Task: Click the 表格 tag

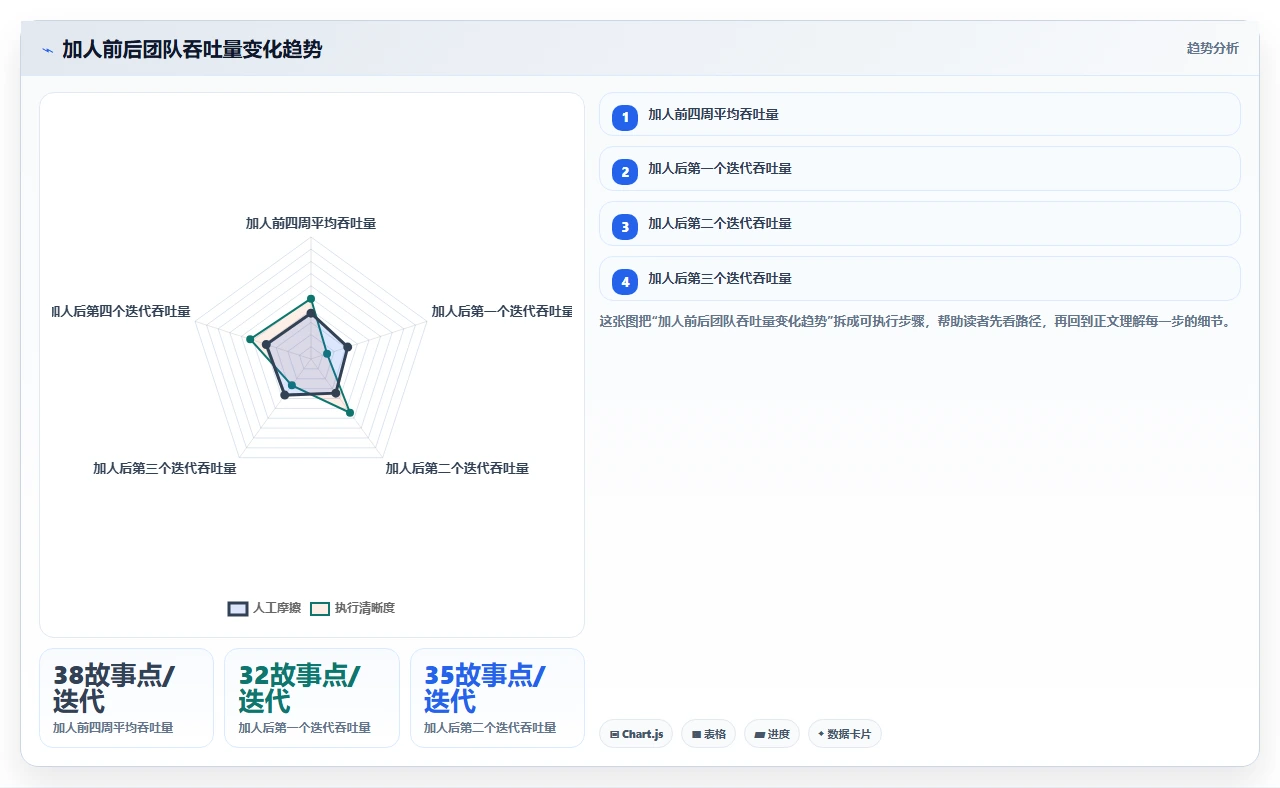Action: (x=708, y=734)
